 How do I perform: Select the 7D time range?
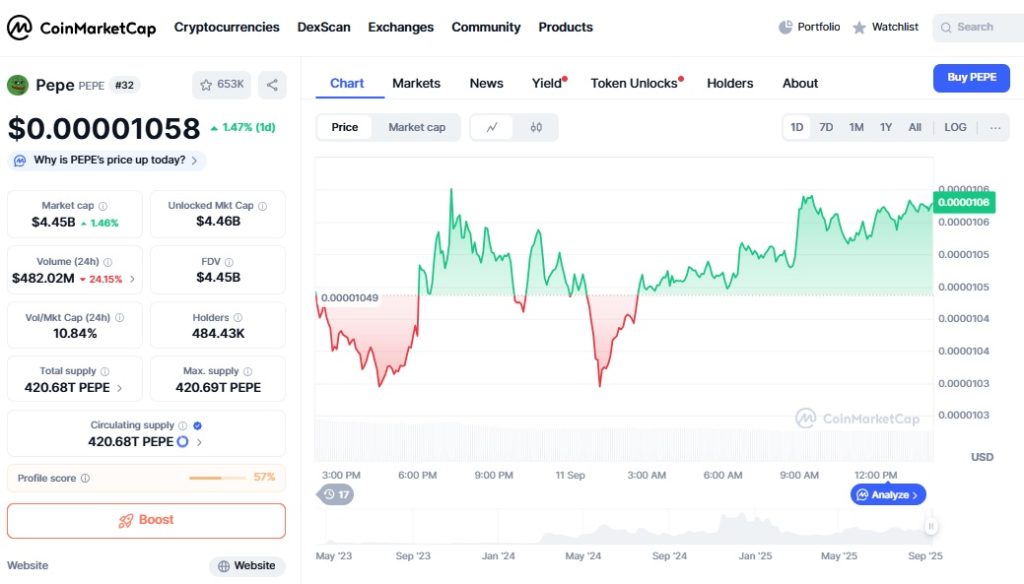click(x=826, y=127)
